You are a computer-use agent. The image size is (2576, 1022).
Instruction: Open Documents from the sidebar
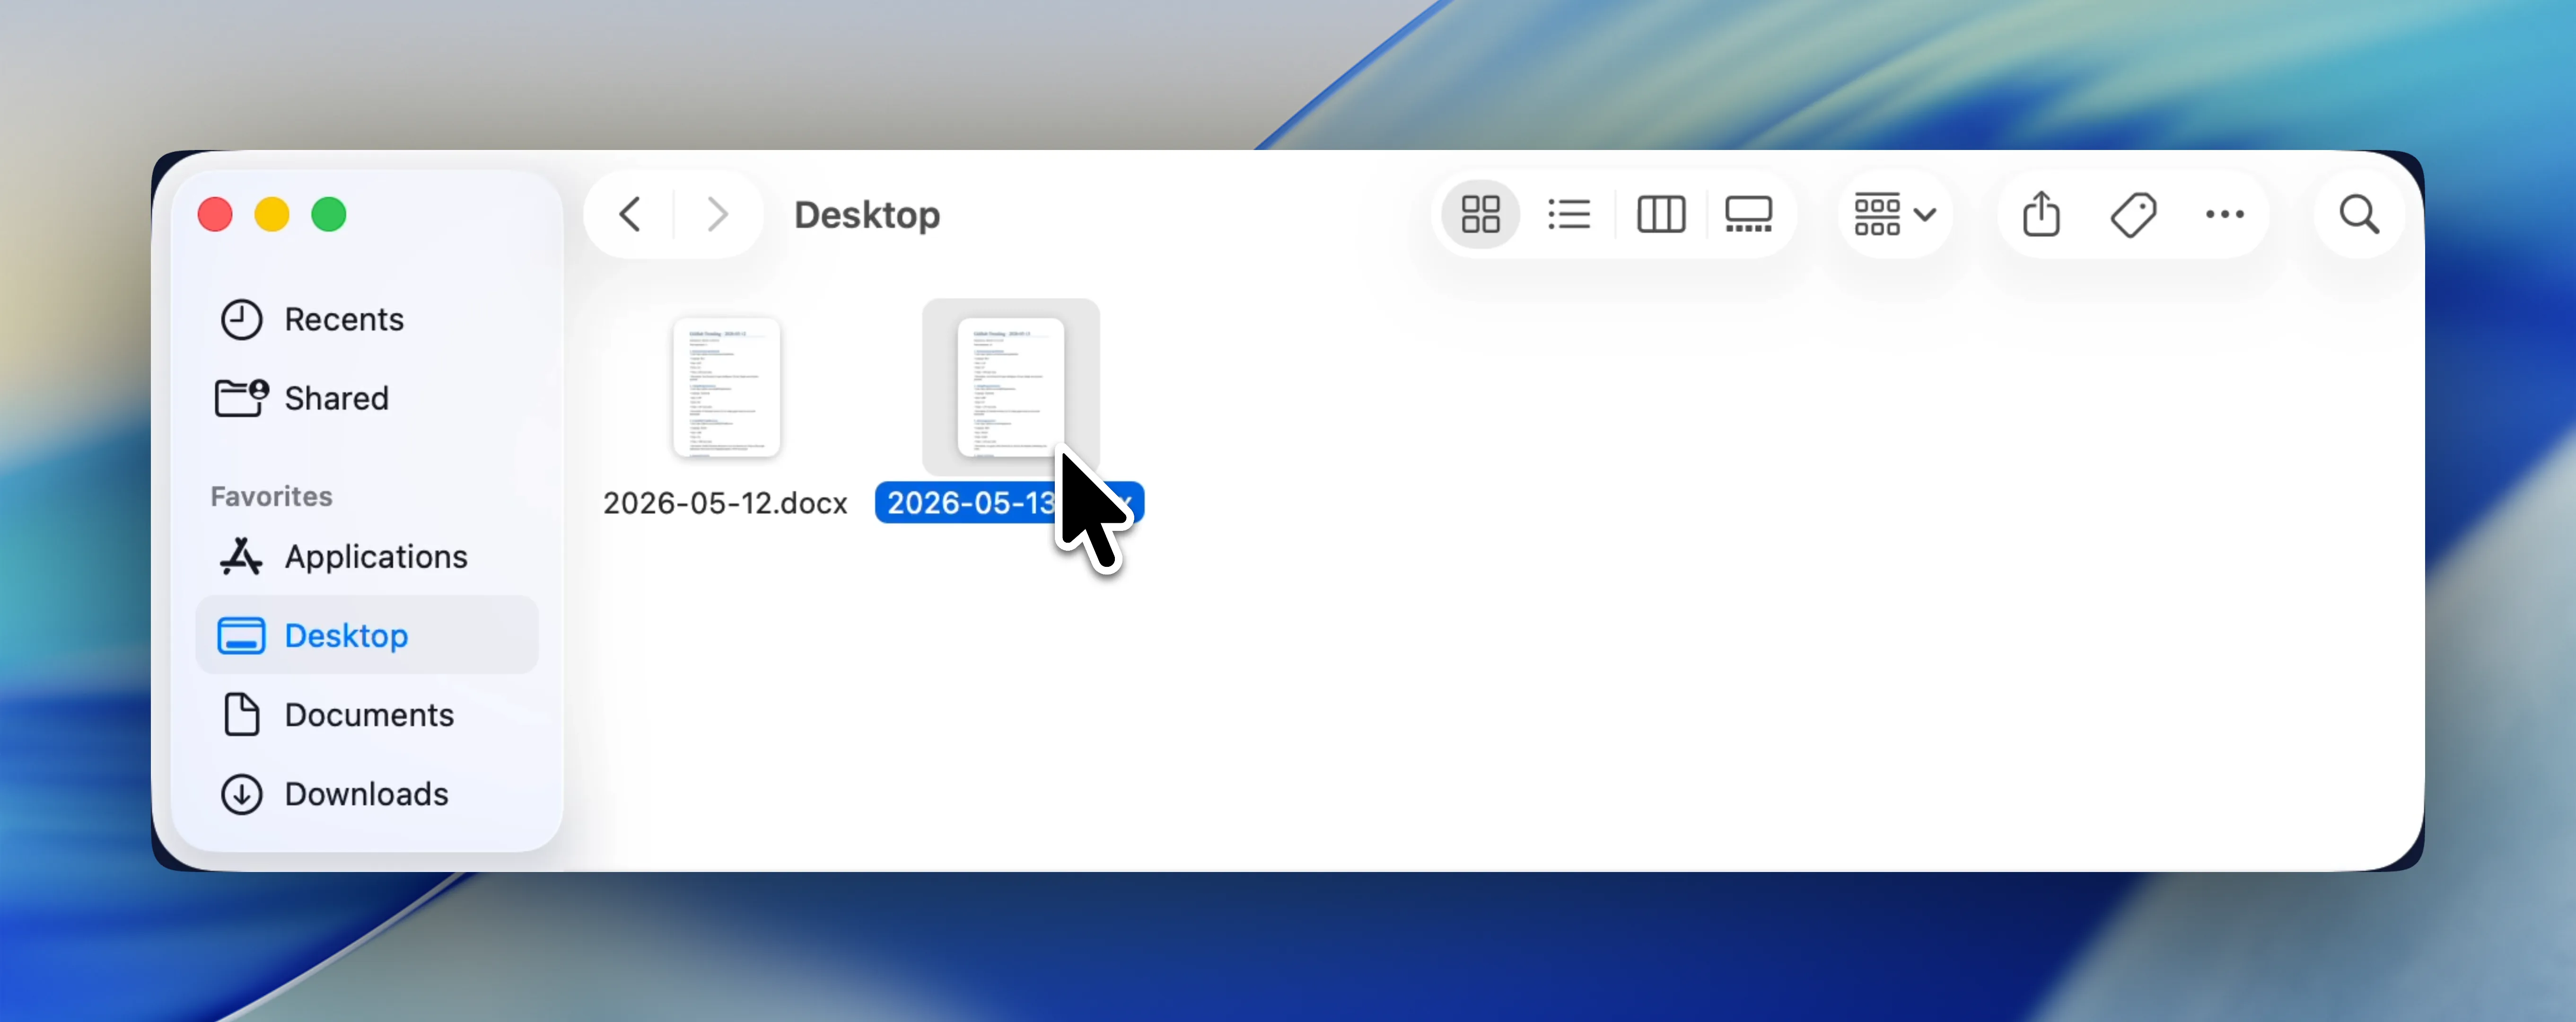(367, 714)
